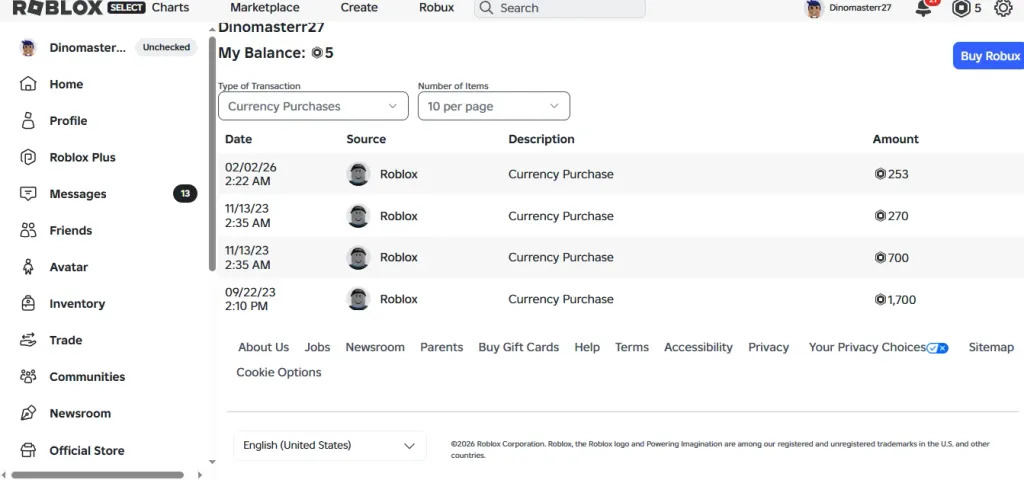Click the search magnifier icon
Viewport: 1024px width, 480px height.
[x=486, y=8]
